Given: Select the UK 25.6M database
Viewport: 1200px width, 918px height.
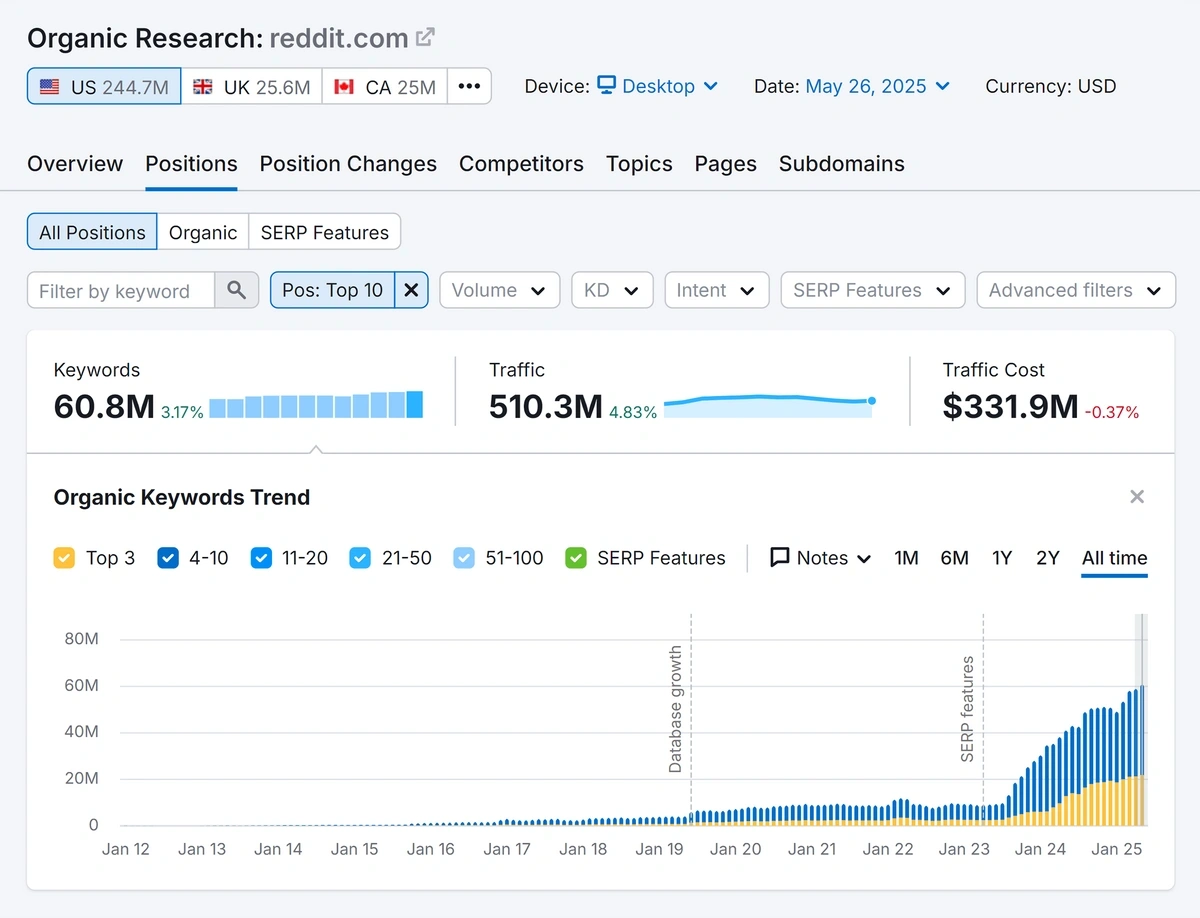Looking at the screenshot, I should (x=252, y=86).
